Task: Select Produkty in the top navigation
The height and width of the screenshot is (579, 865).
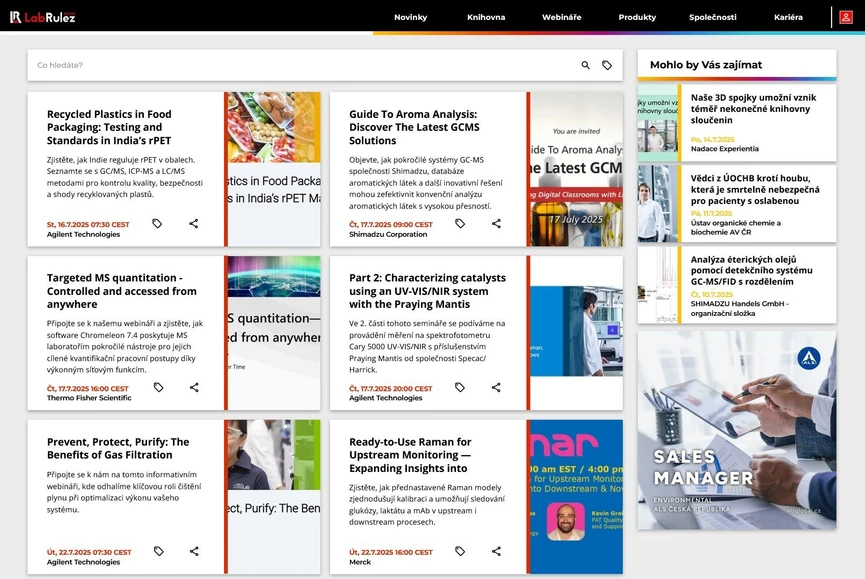Action: tap(637, 17)
